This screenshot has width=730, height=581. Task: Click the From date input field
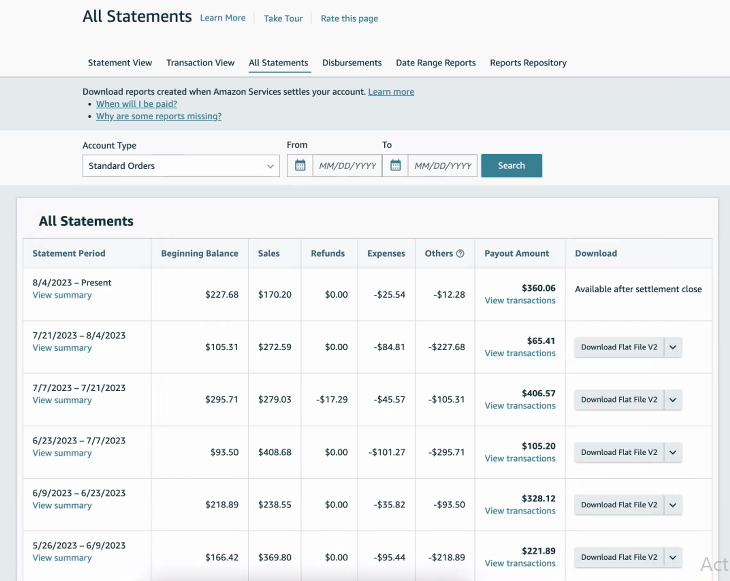[347, 166]
